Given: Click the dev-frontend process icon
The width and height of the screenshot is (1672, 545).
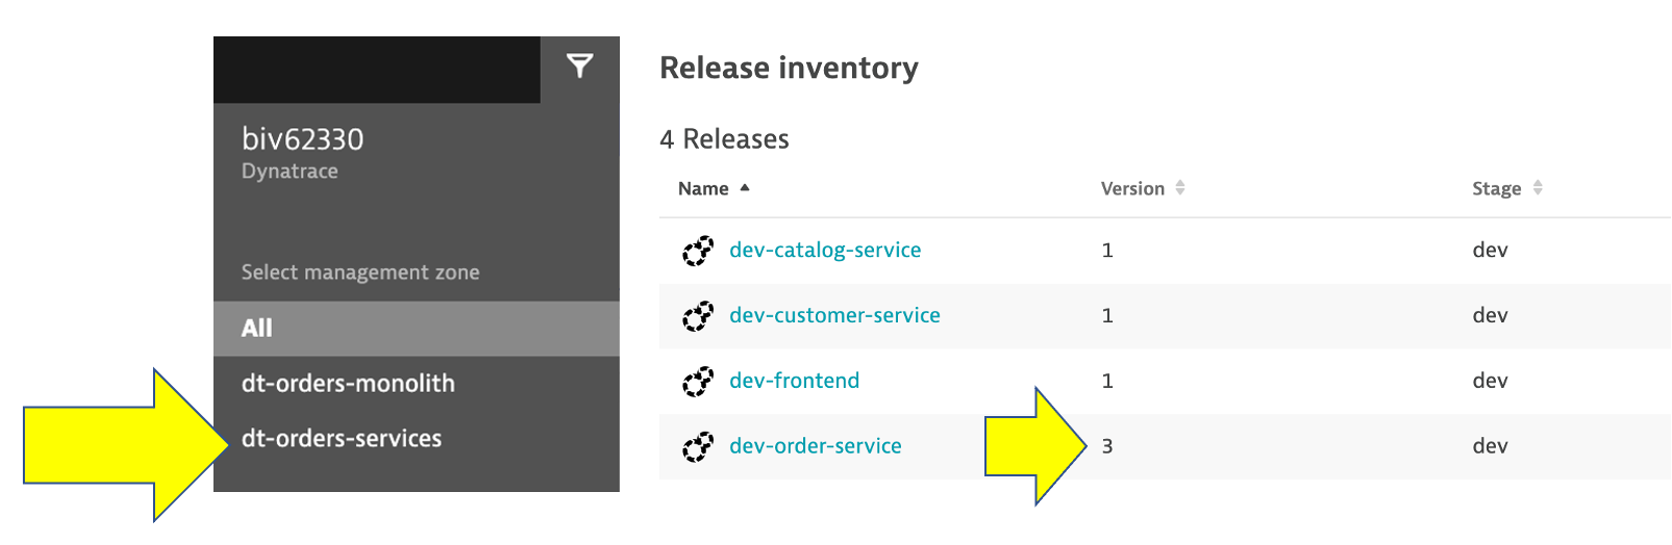Looking at the screenshot, I should pos(698,381).
